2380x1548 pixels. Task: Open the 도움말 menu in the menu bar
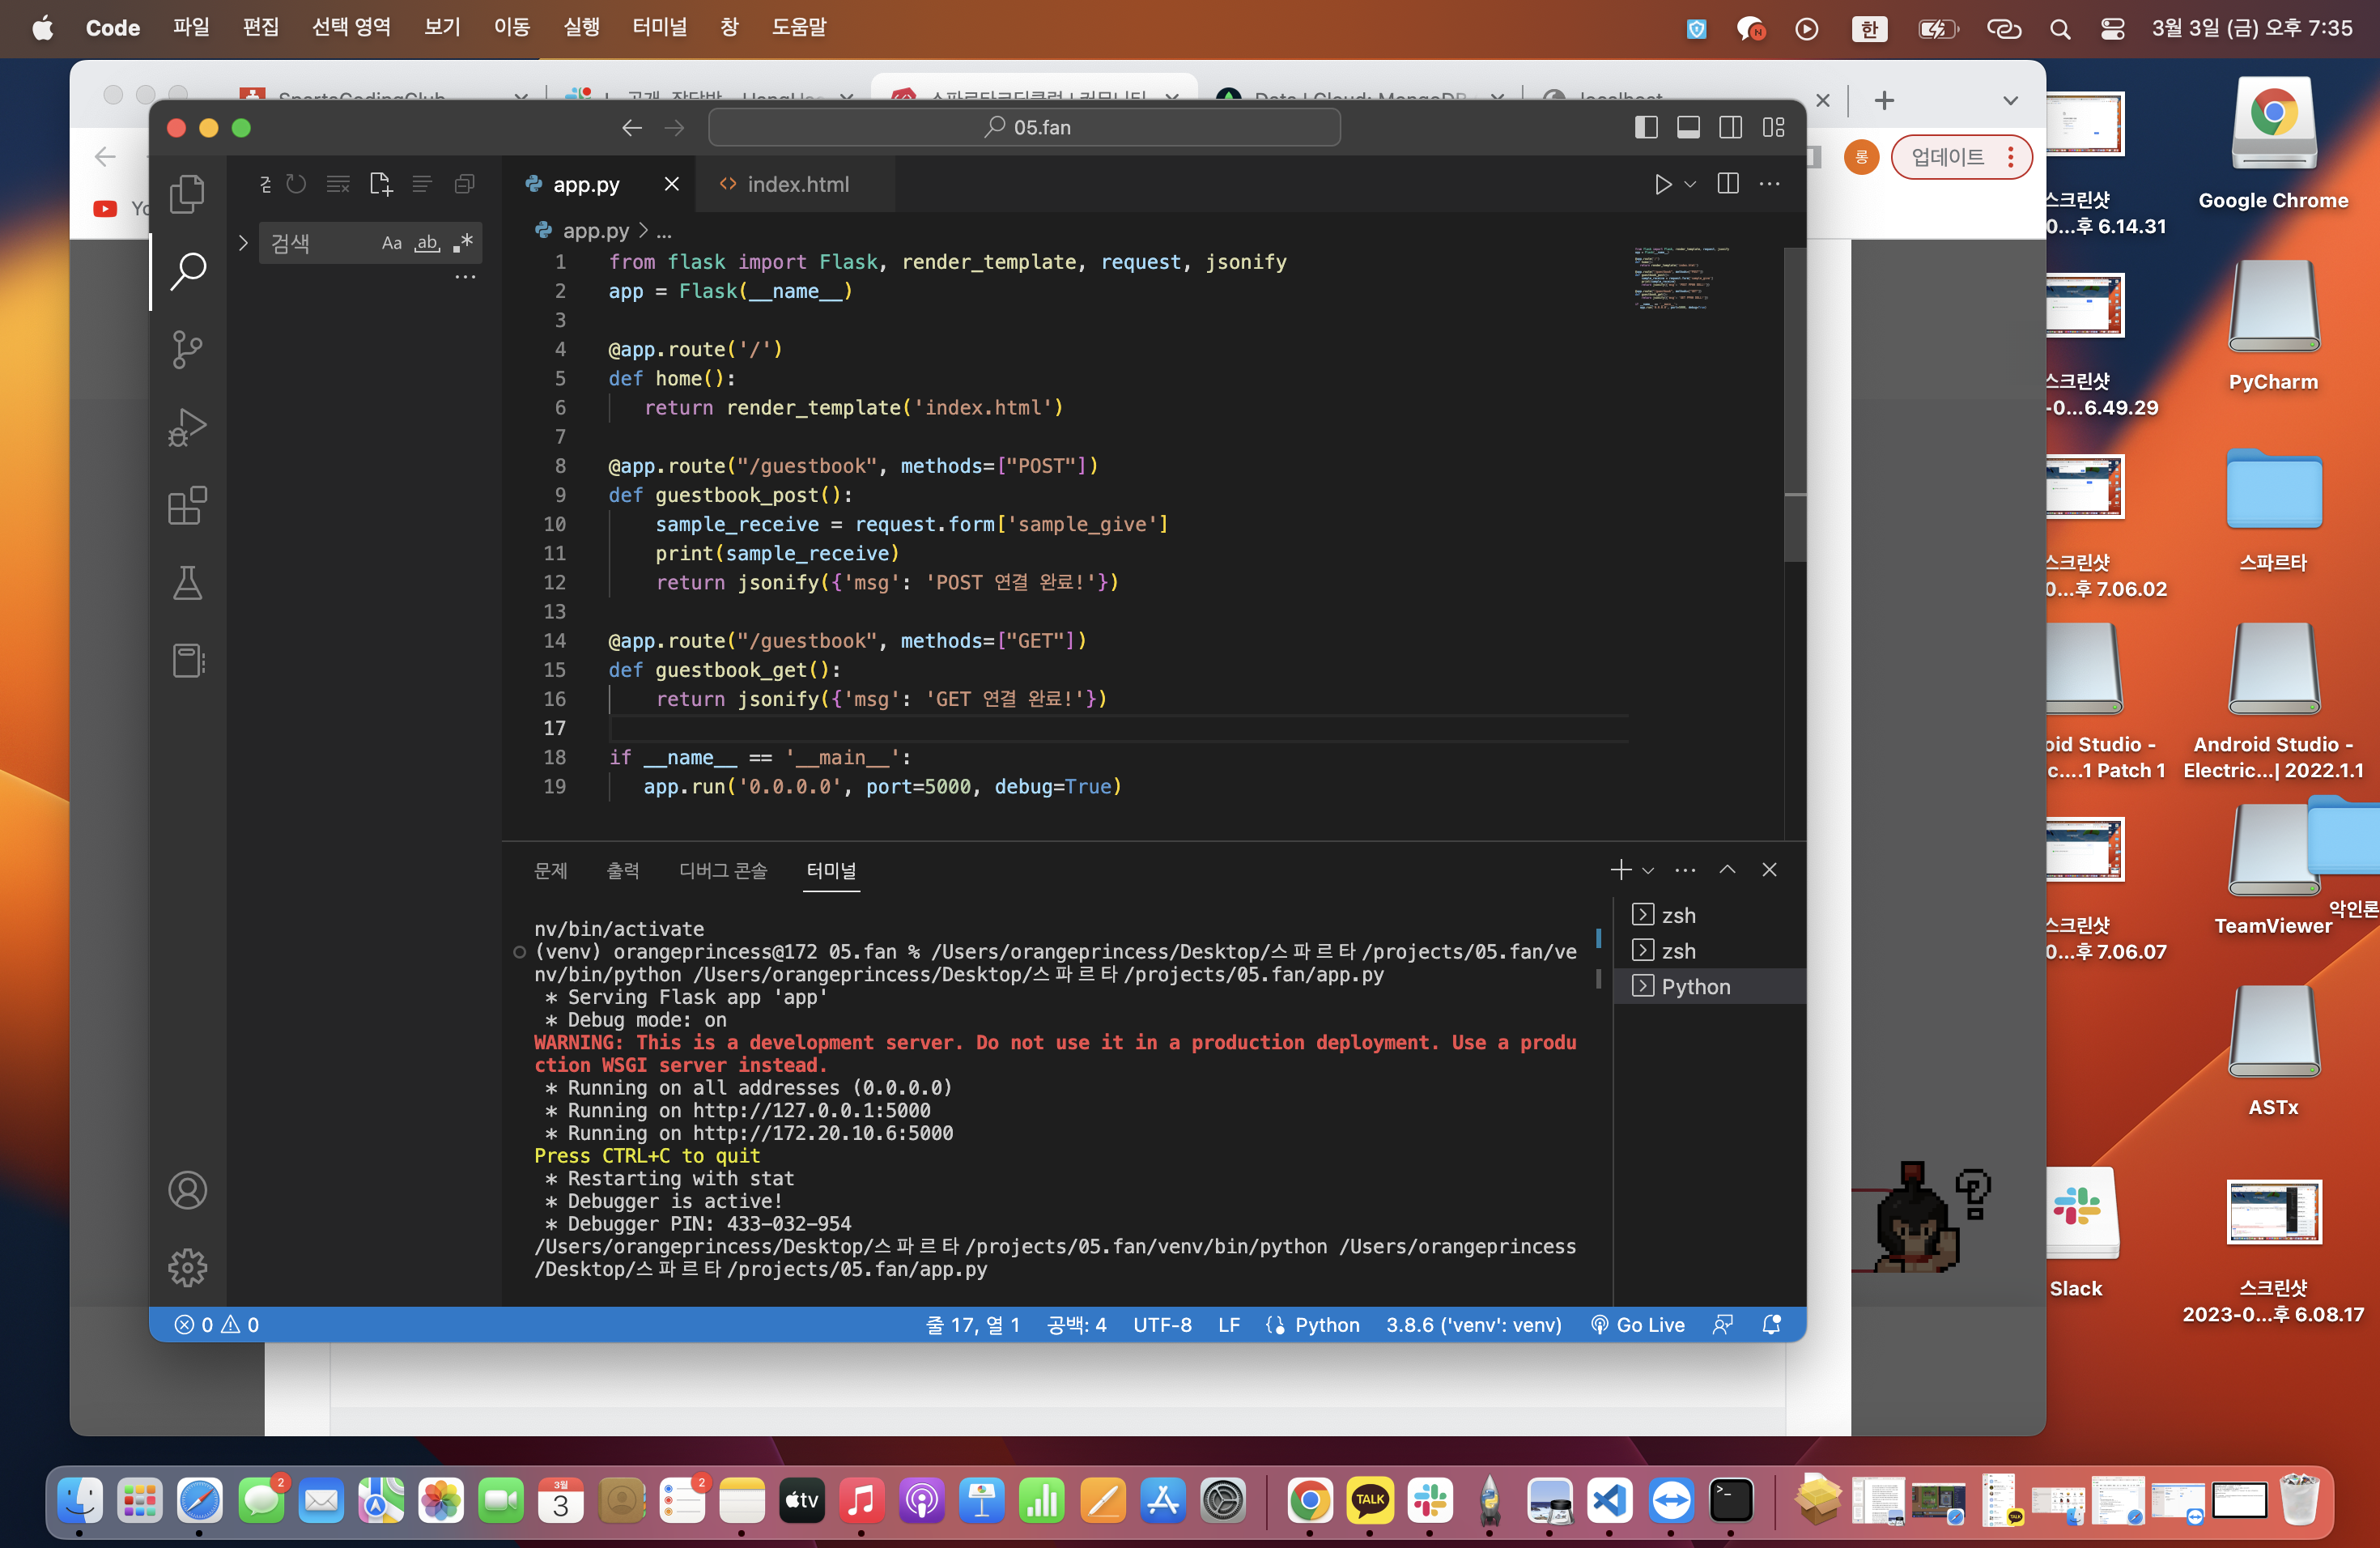click(798, 27)
